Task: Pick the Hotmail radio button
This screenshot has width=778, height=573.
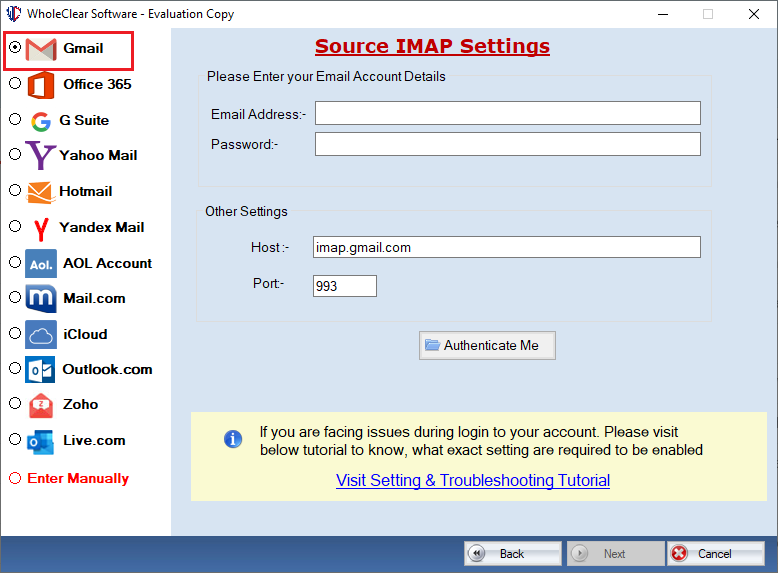Action: point(15,190)
